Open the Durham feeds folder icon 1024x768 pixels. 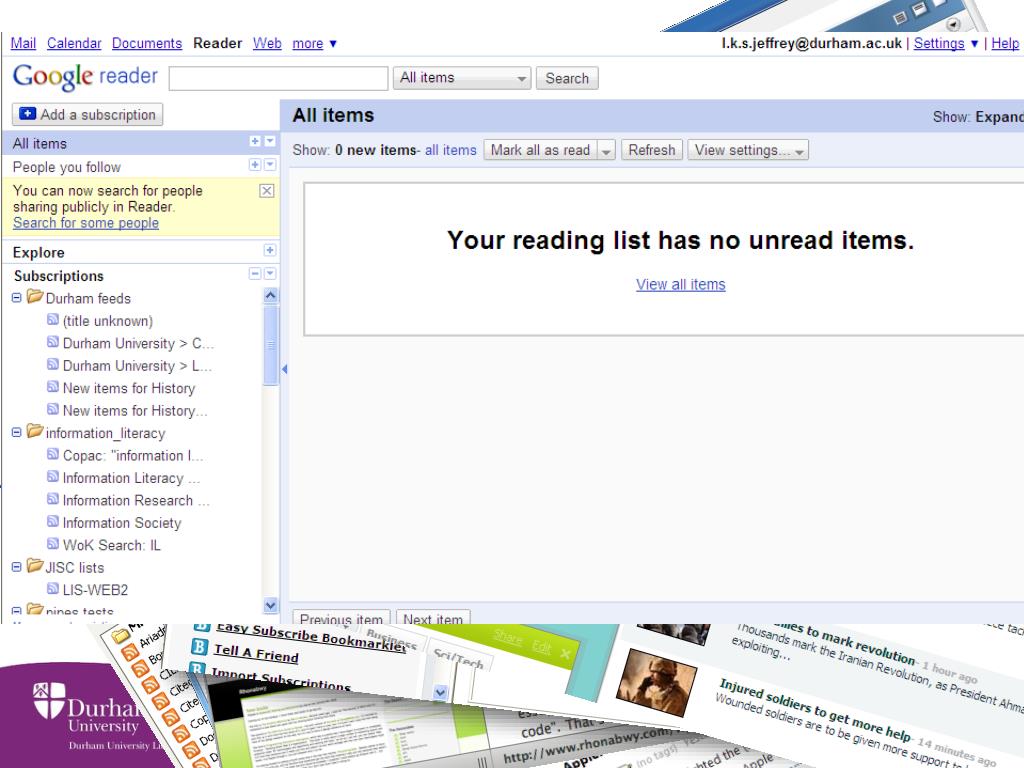tap(35, 296)
